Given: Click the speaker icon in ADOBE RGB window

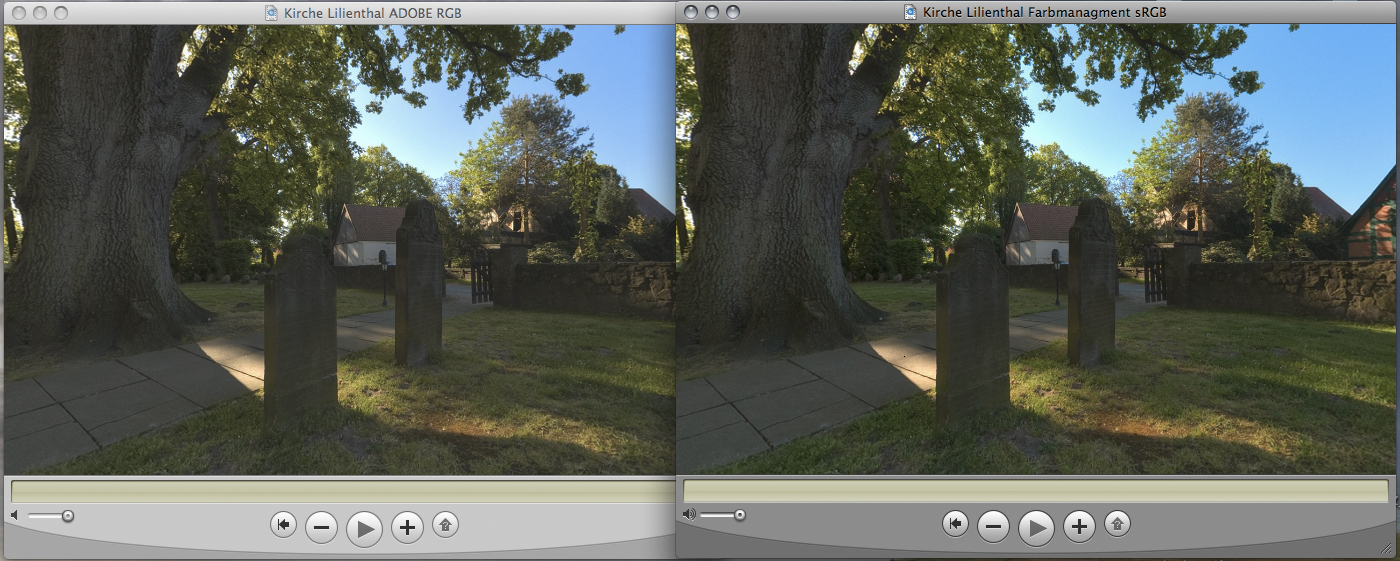Looking at the screenshot, I should click(x=14, y=516).
